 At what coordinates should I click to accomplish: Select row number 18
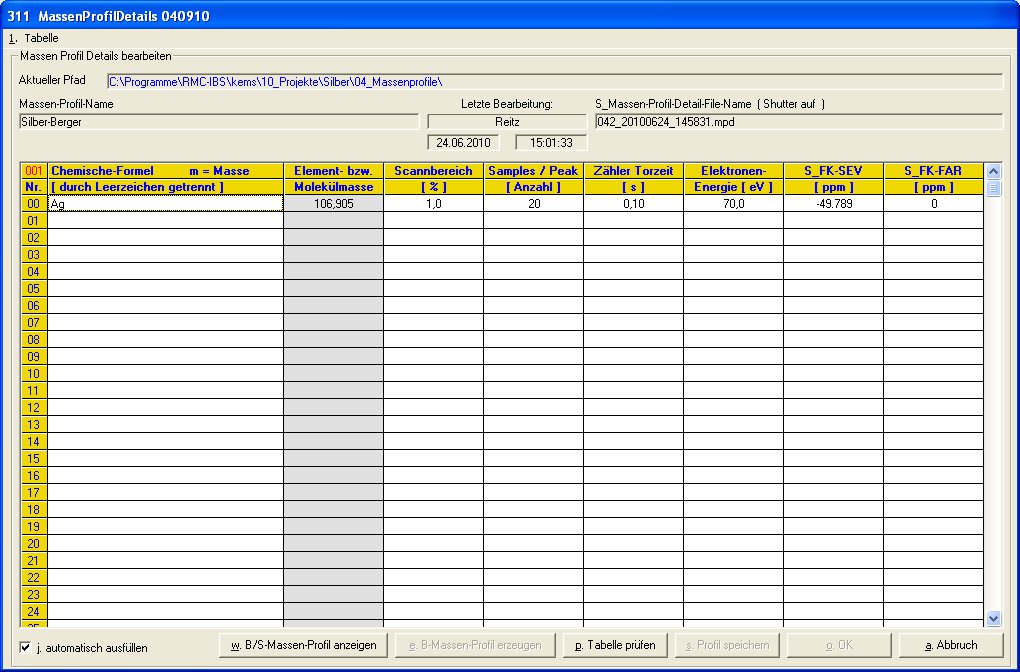34,509
